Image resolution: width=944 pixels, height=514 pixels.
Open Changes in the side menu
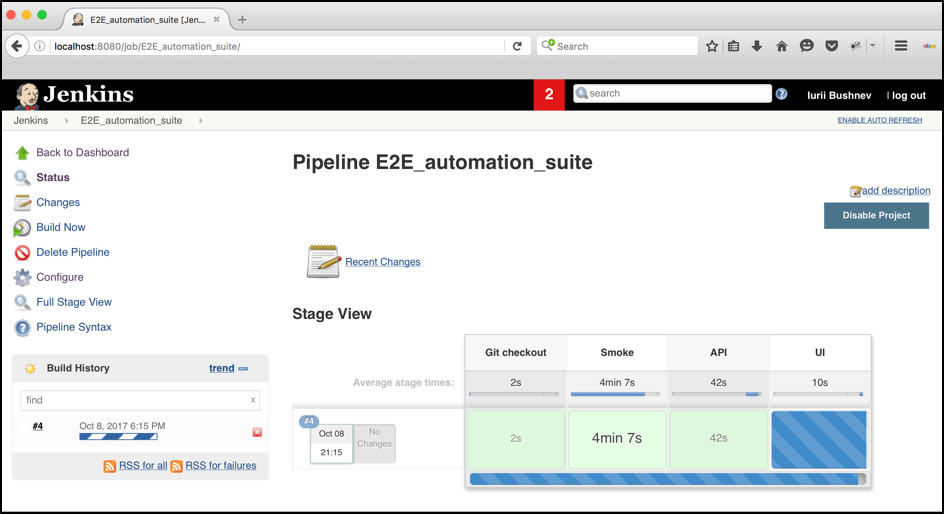pos(58,203)
